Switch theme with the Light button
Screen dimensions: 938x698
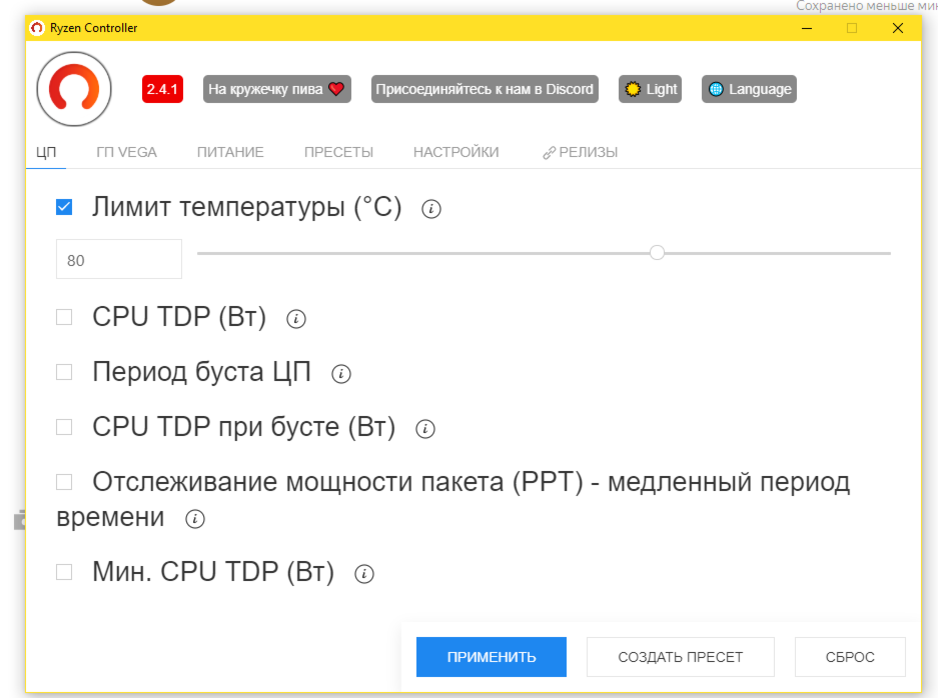point(650,89)
